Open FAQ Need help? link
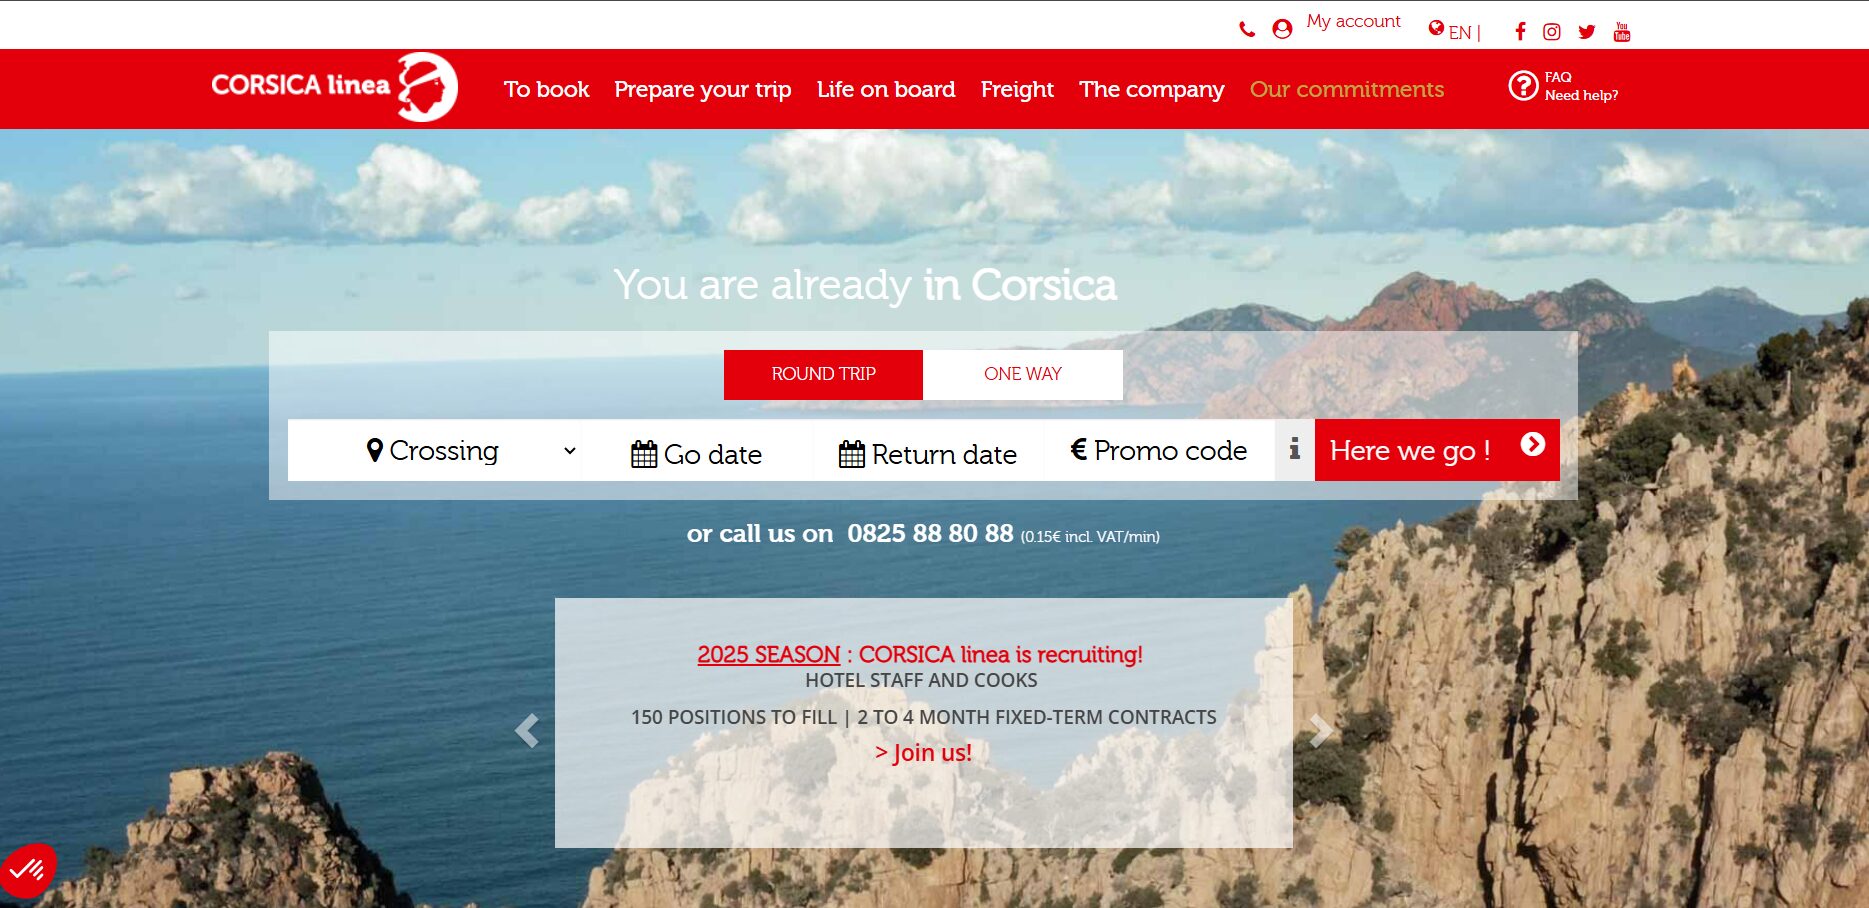Image resolution: width=1869 pixels, height=908 pixels. [x=1563, y=87]
